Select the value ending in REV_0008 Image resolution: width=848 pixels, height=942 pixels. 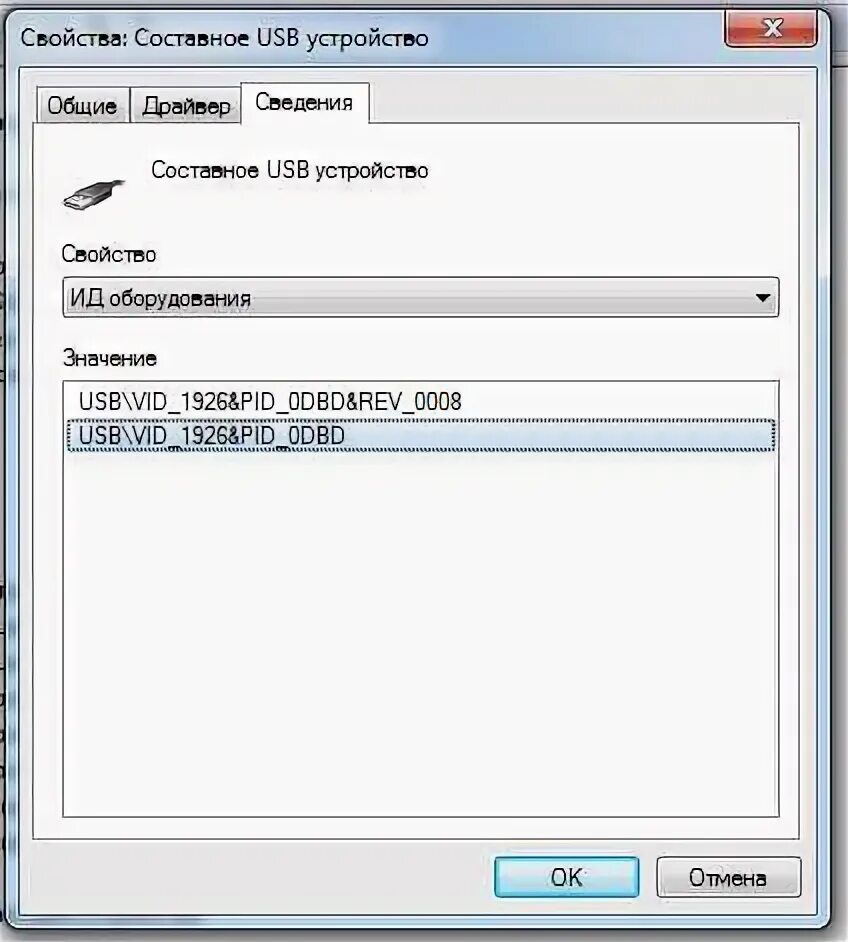[270, 401]
